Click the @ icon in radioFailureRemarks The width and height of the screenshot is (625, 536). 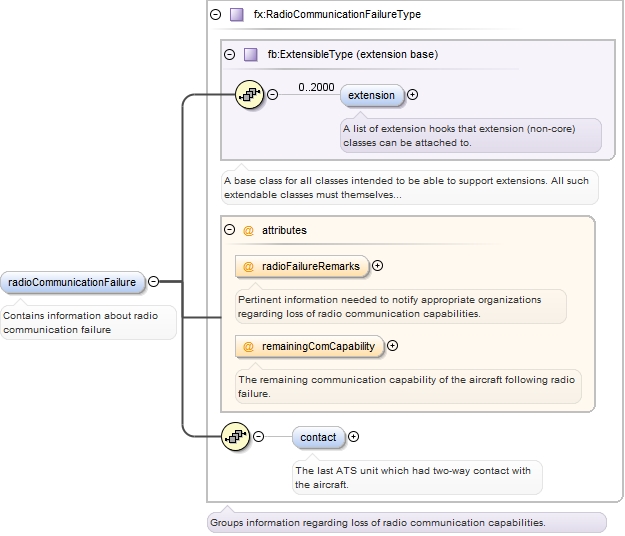(249, 266)
